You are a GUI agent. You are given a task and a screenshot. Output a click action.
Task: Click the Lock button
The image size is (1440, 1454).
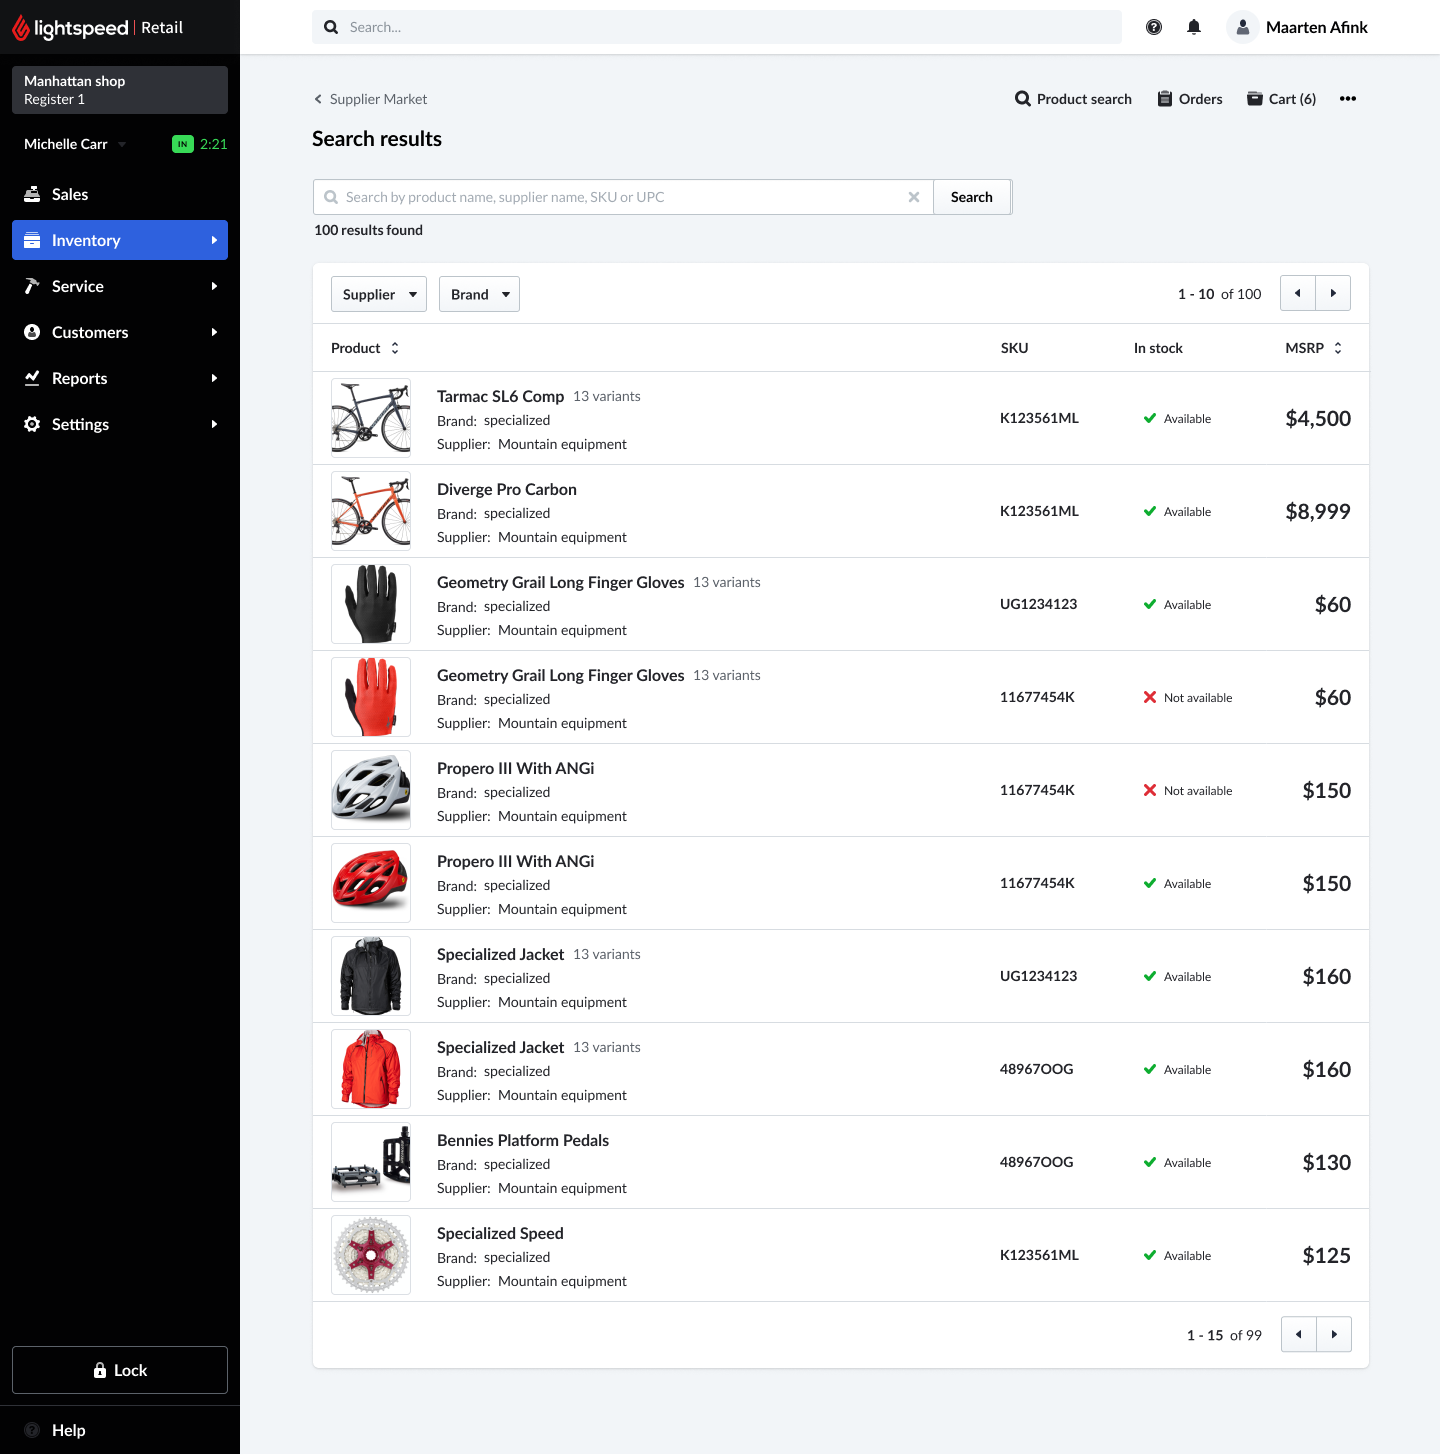(x=120, y=1370)
